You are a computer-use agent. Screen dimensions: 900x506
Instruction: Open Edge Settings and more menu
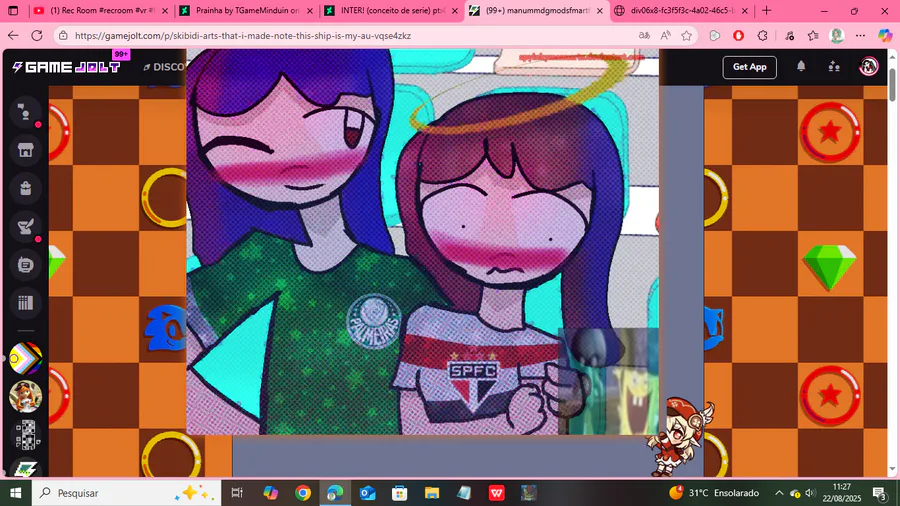[x=860, y=36]
